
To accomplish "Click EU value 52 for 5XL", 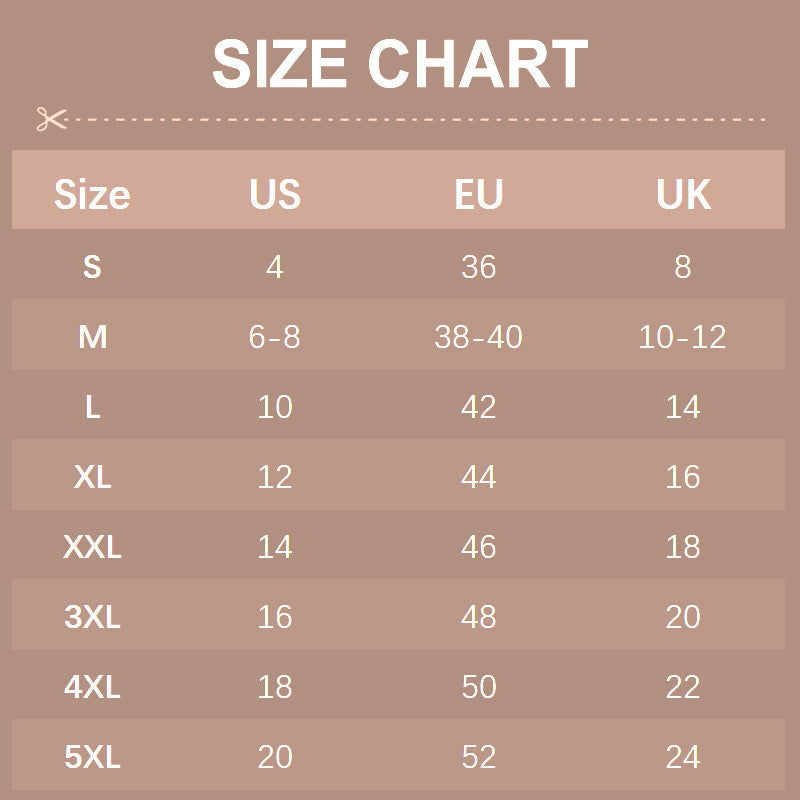I will pos(478,757).
